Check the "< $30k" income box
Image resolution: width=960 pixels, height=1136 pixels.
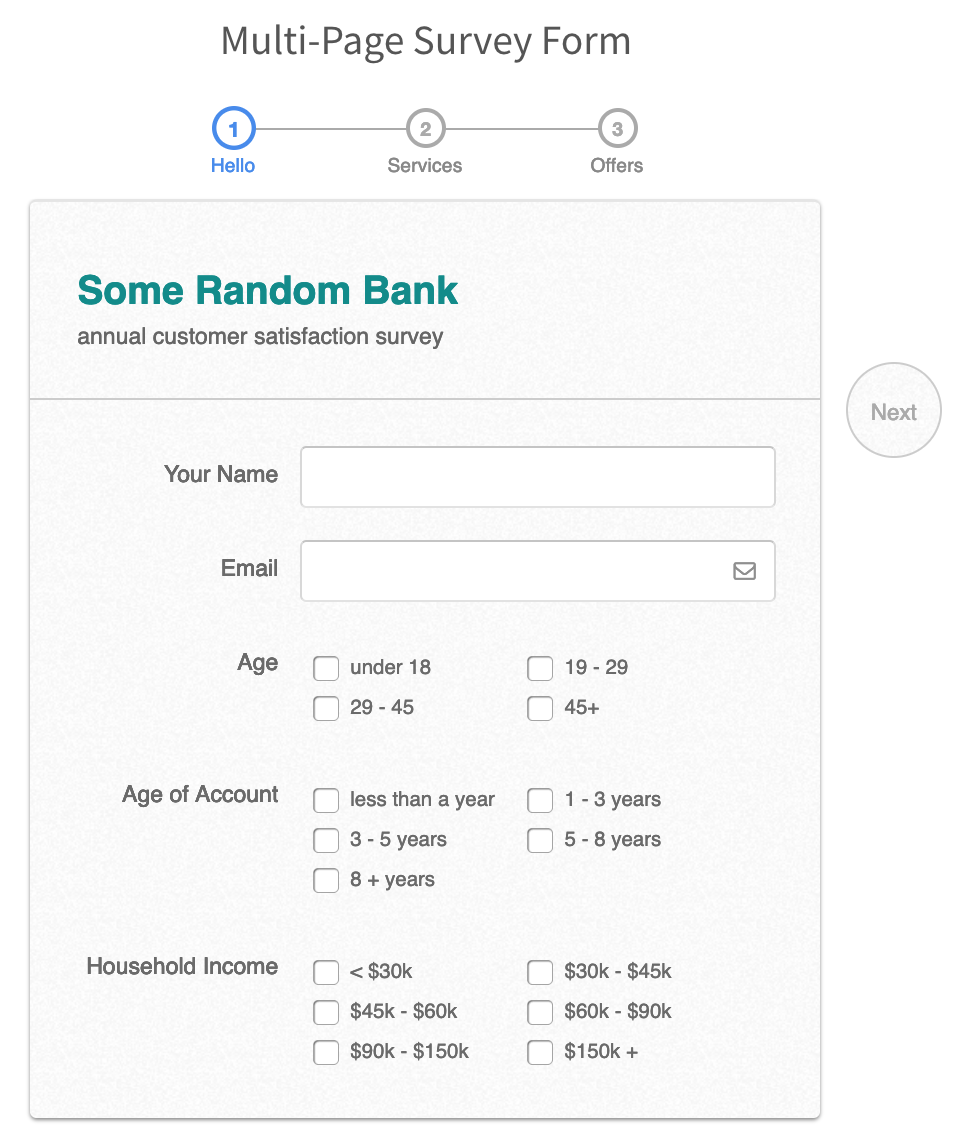[x=326, y=972]
